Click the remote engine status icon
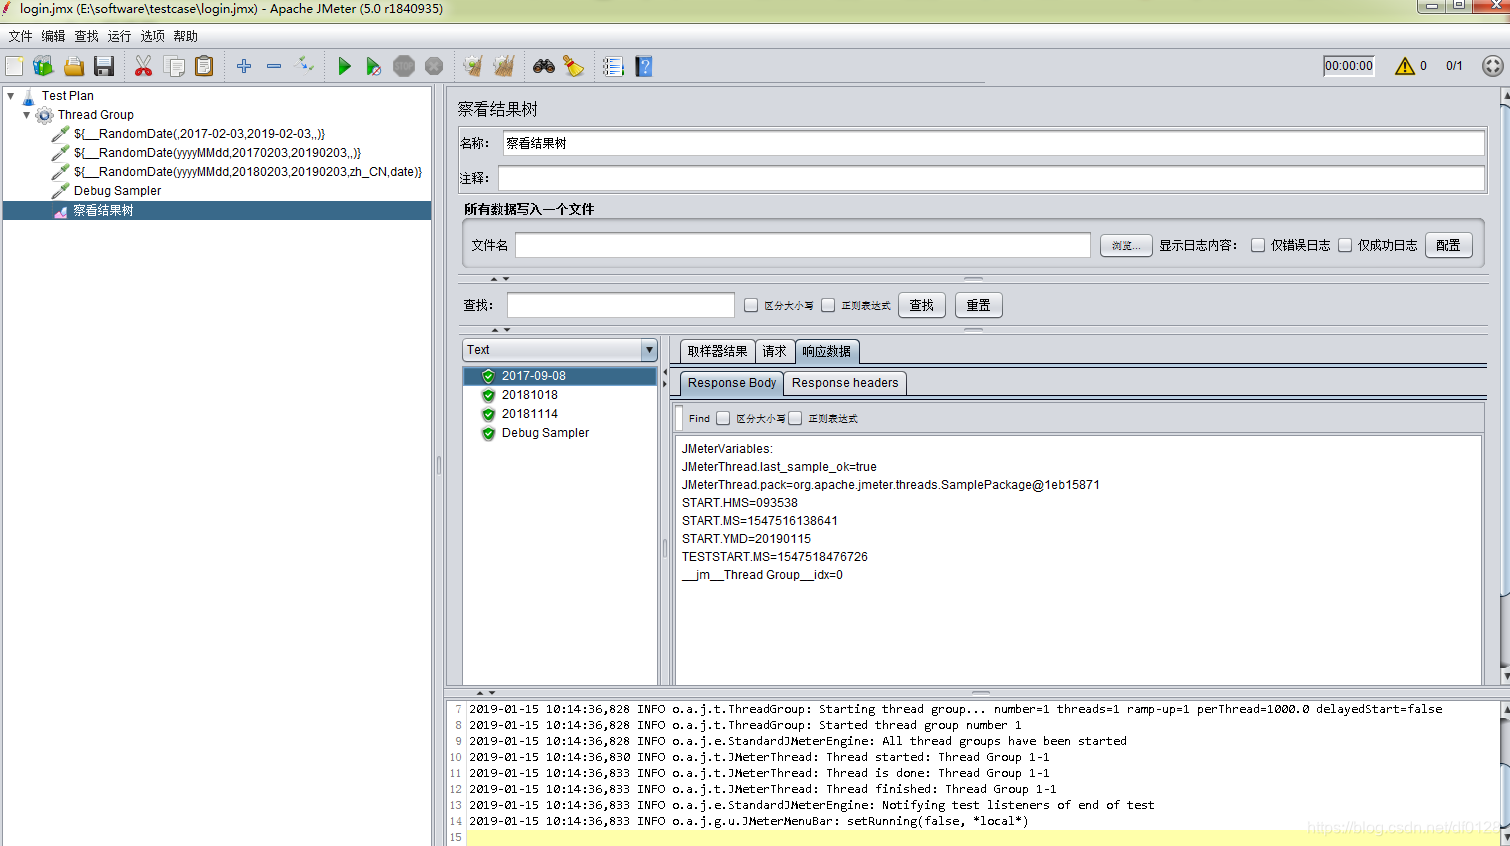 pyautogui.click(x=1493, y=66)
